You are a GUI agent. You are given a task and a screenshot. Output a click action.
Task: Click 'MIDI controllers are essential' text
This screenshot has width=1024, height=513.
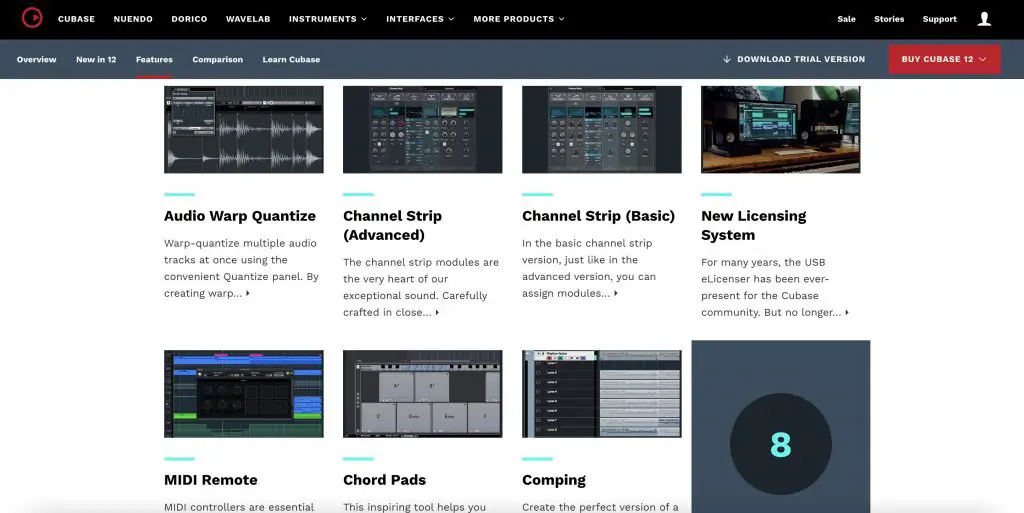click(239, 507)
